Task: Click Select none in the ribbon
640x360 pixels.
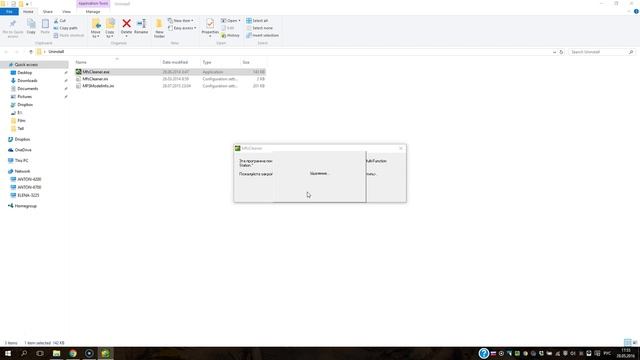Action: tap(260, 28)
